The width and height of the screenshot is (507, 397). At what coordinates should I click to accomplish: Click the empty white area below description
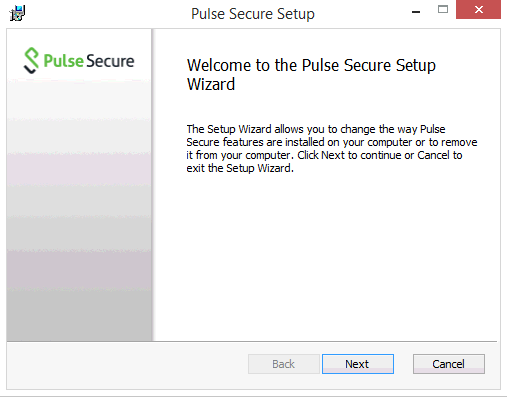(x=327, y=257)
